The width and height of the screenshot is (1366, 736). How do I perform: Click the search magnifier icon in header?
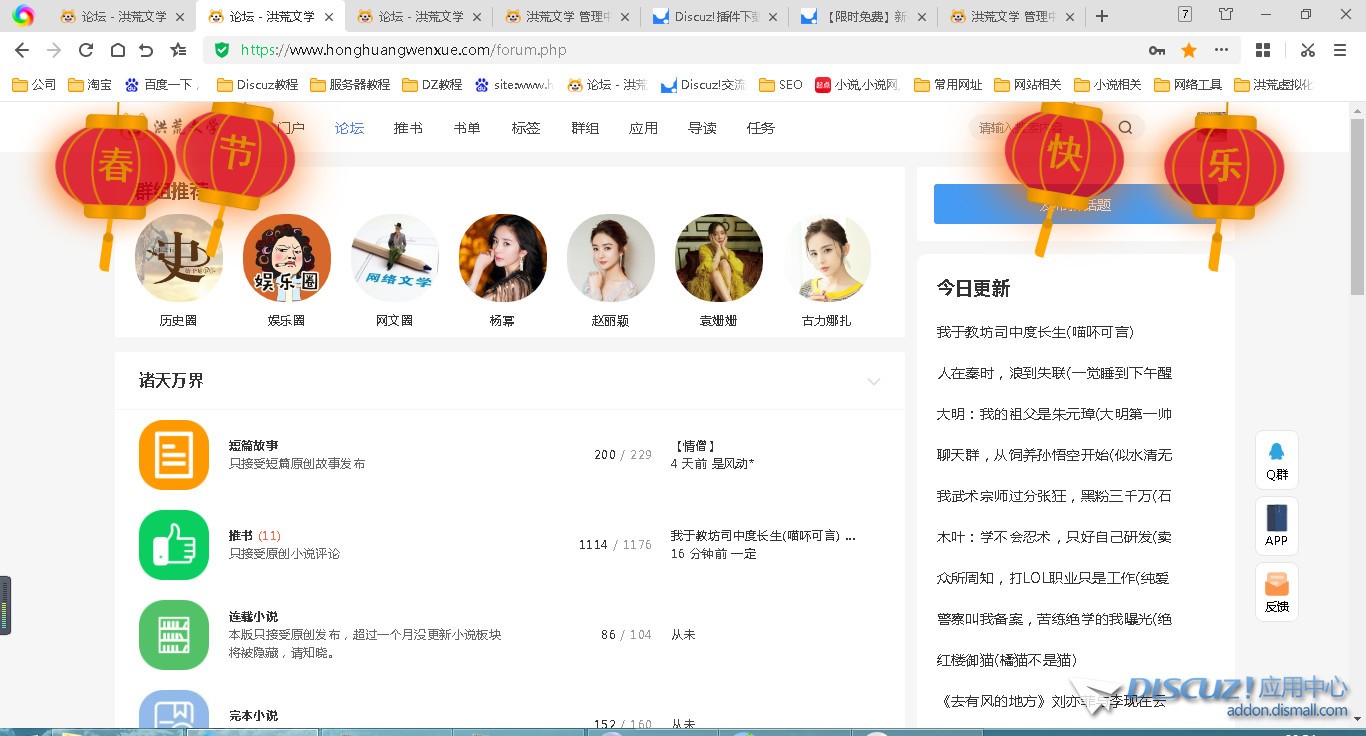[x=1125, y=128]
